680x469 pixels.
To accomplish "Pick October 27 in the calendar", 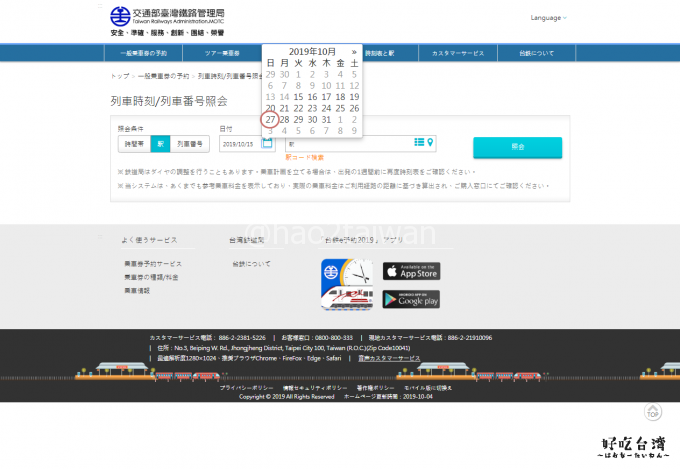I will click(x=270, y=119).
